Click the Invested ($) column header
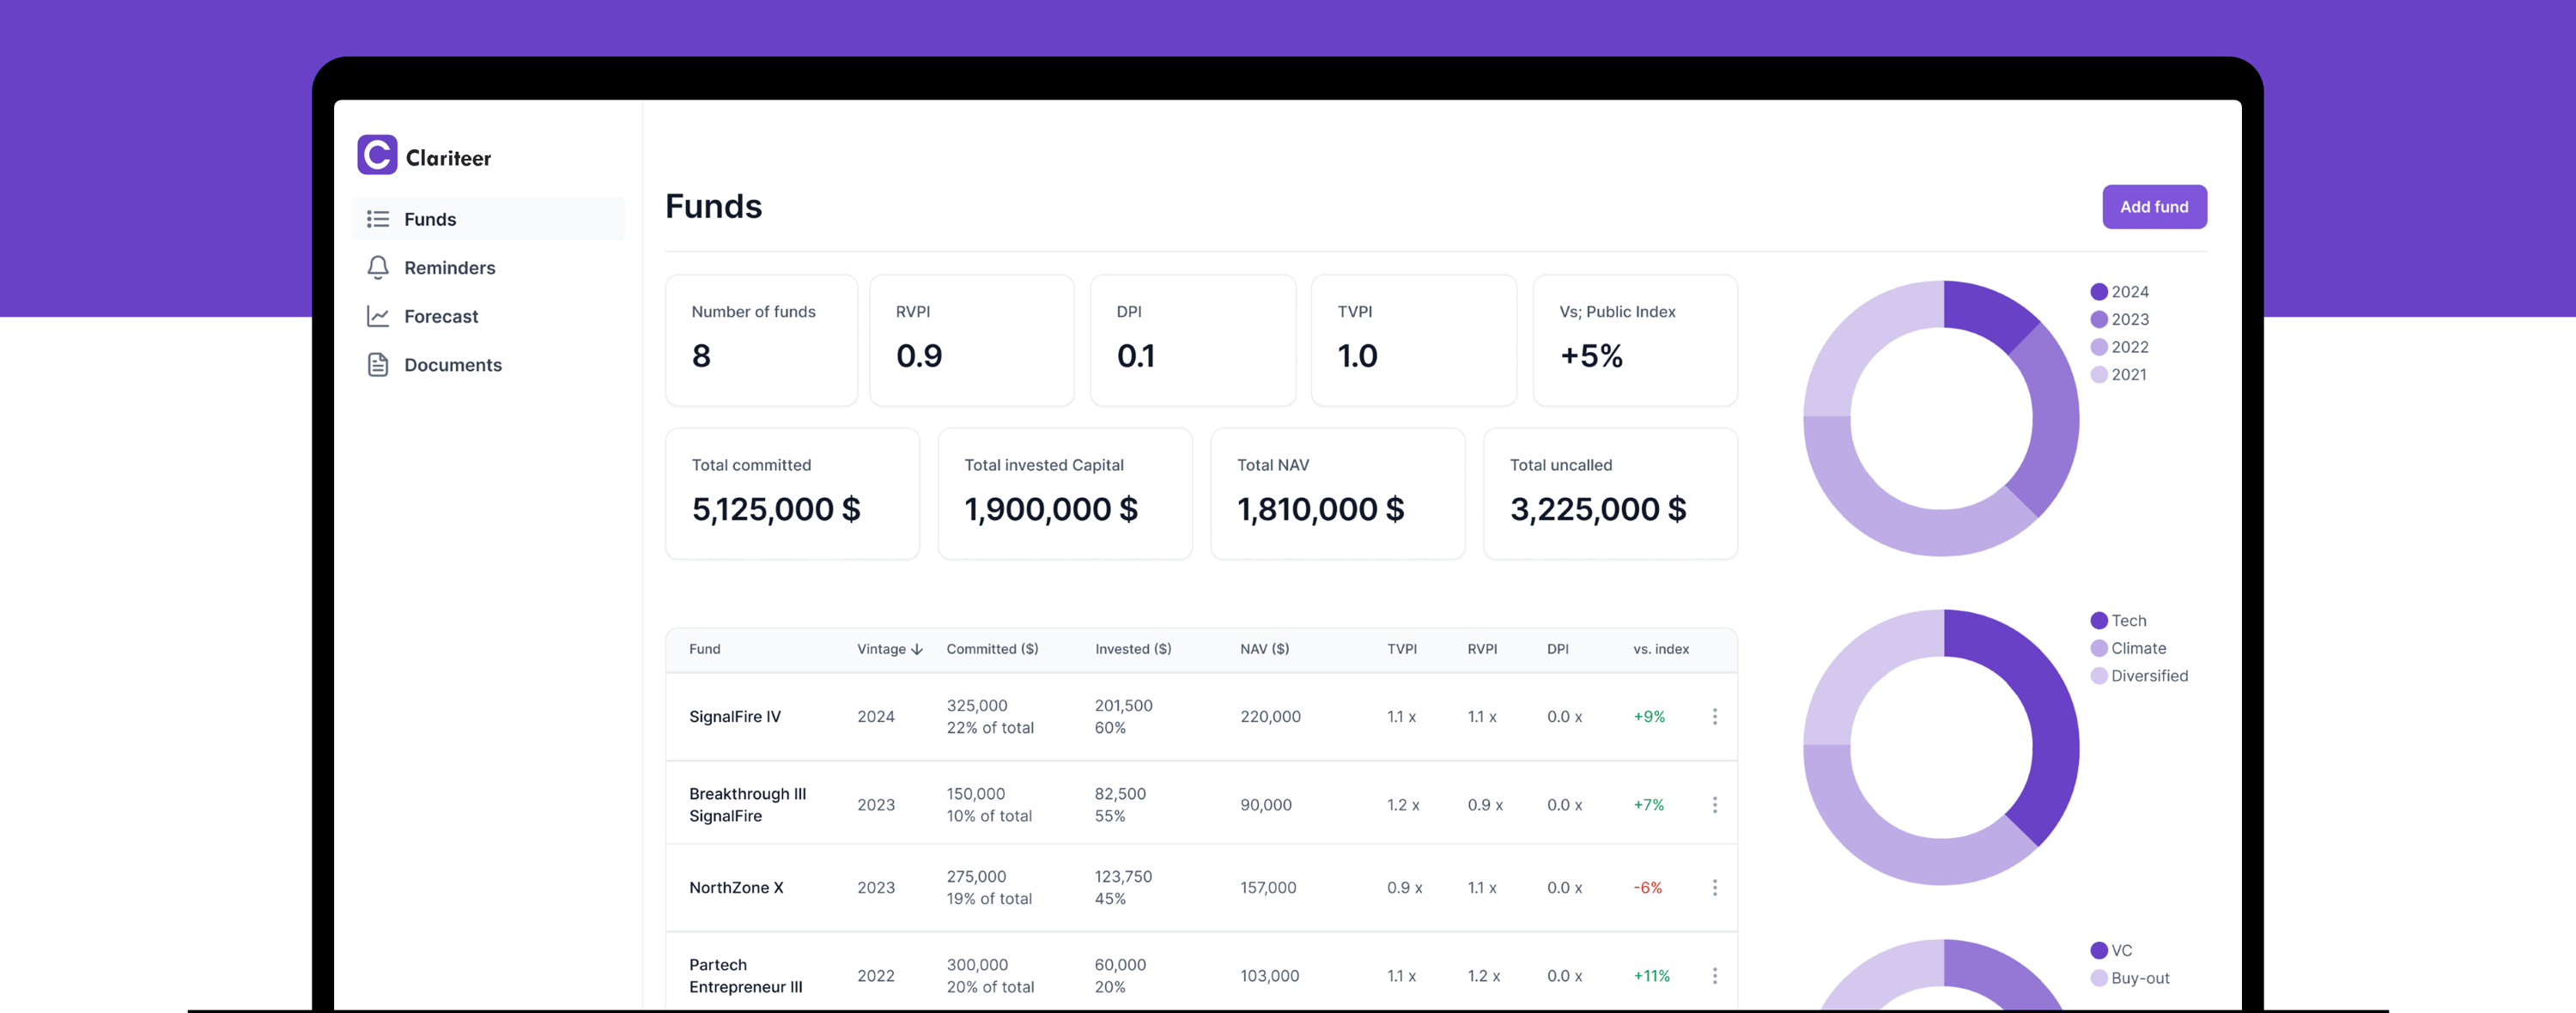The image size is (2576, 1013). point(1133,649)
